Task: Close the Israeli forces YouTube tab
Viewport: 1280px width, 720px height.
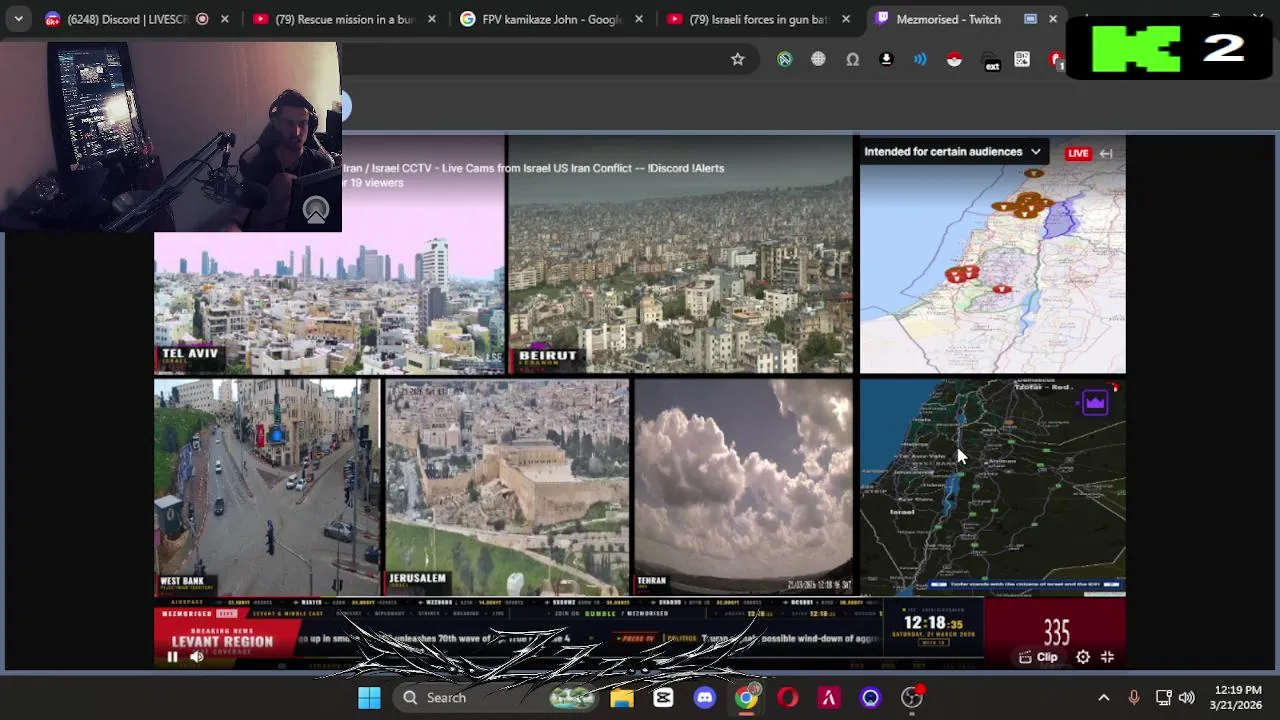Action: click(846, 19)
